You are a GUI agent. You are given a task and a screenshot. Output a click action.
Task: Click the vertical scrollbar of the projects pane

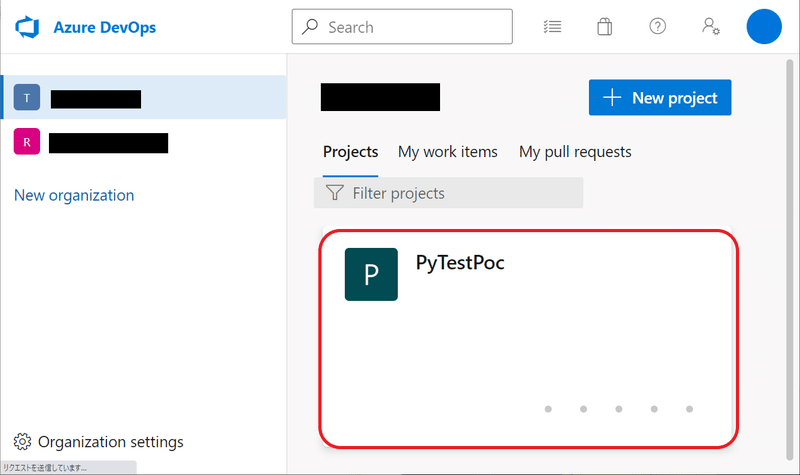click(790, 260)
